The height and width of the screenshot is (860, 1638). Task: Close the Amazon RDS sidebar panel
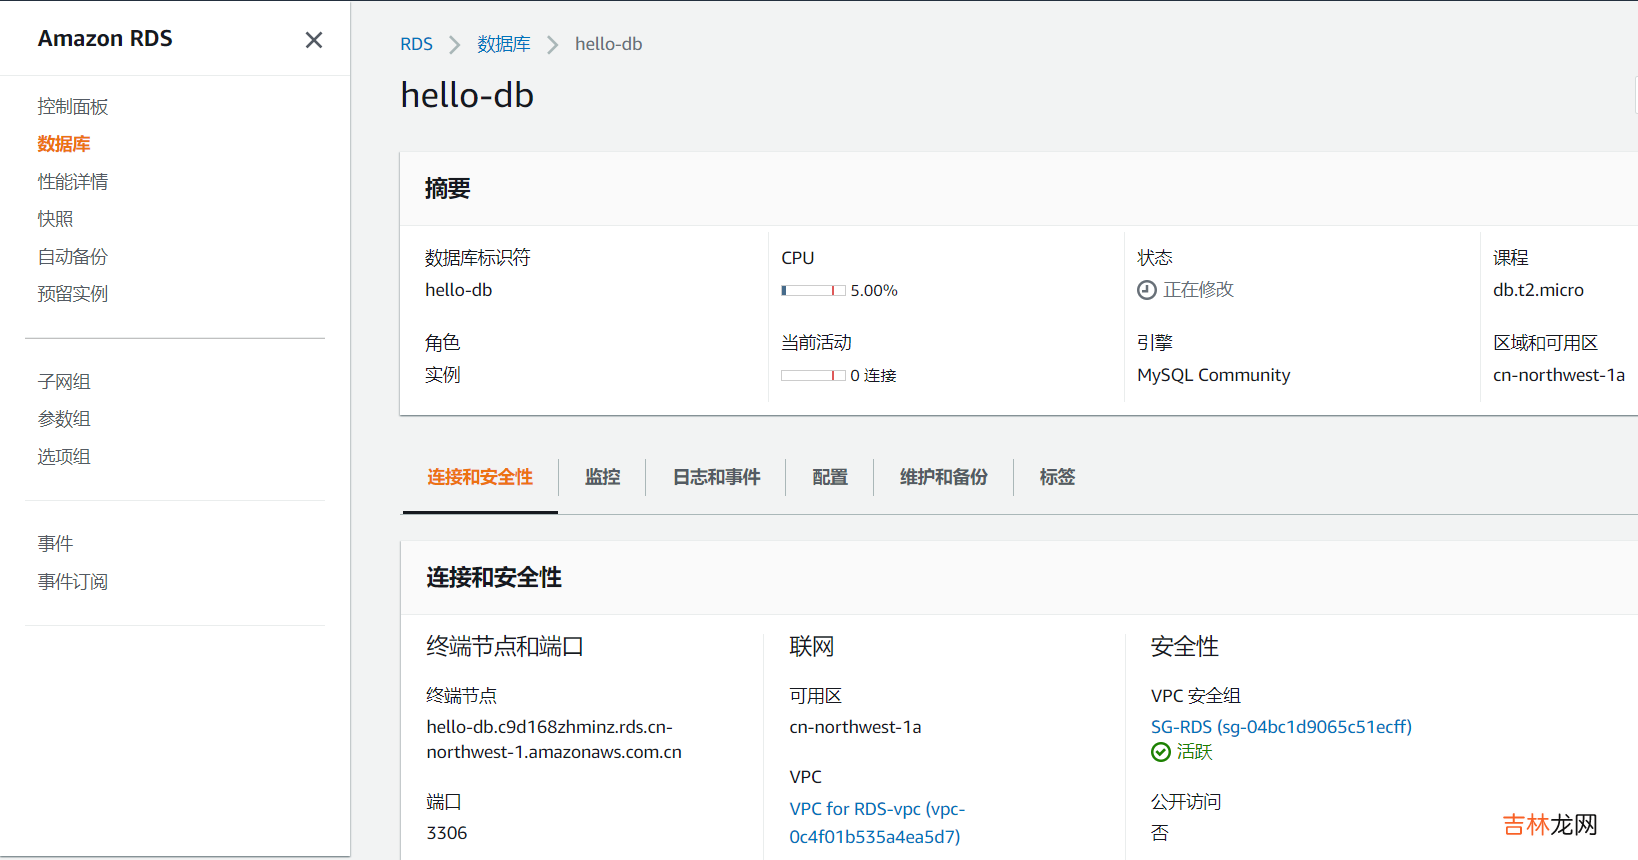point(314,40)
